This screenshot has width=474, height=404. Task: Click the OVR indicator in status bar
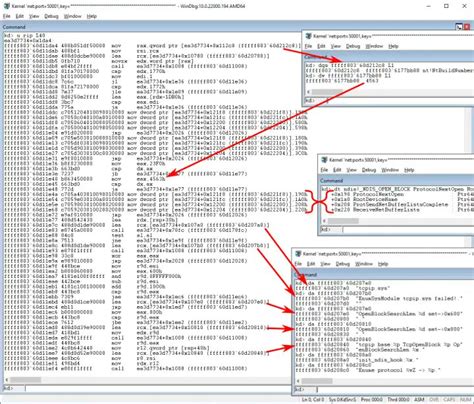click(x=434, y=399)
